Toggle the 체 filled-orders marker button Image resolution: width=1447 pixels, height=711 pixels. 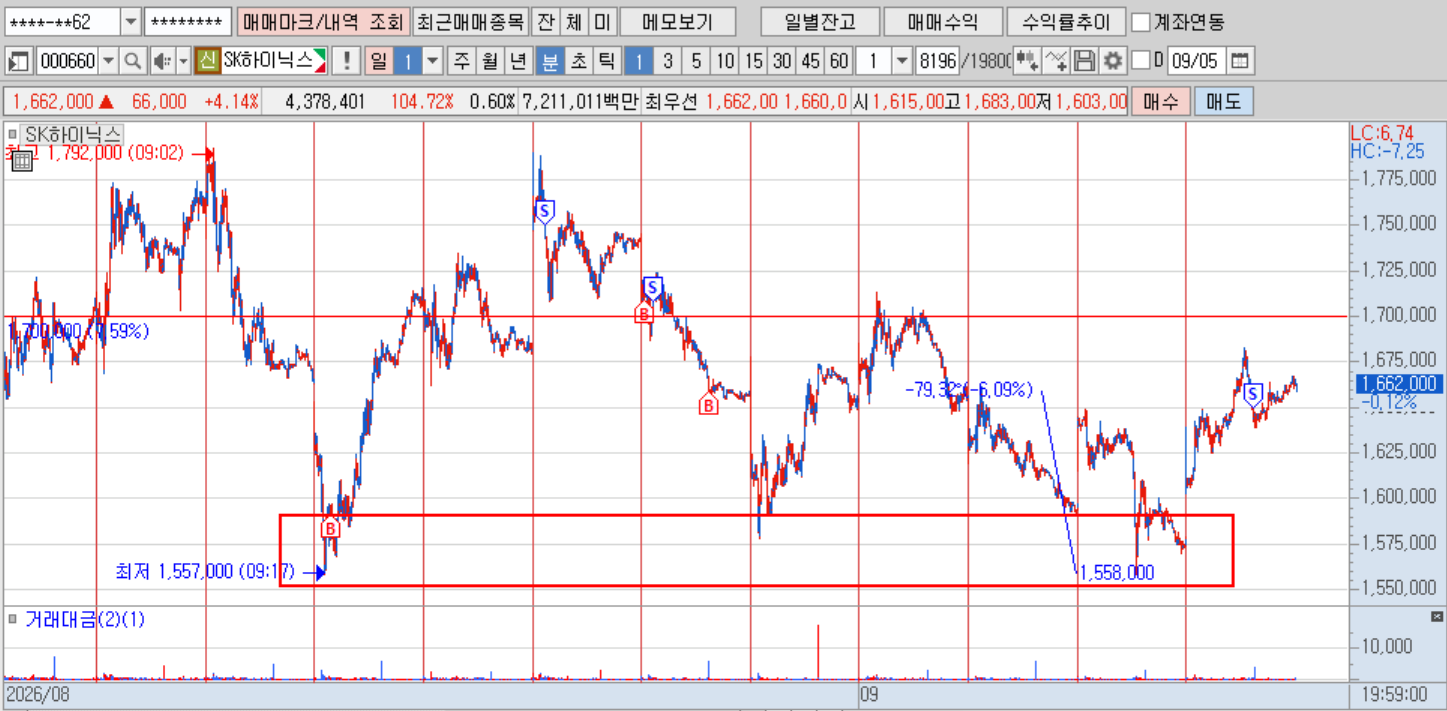click(572, 22)
